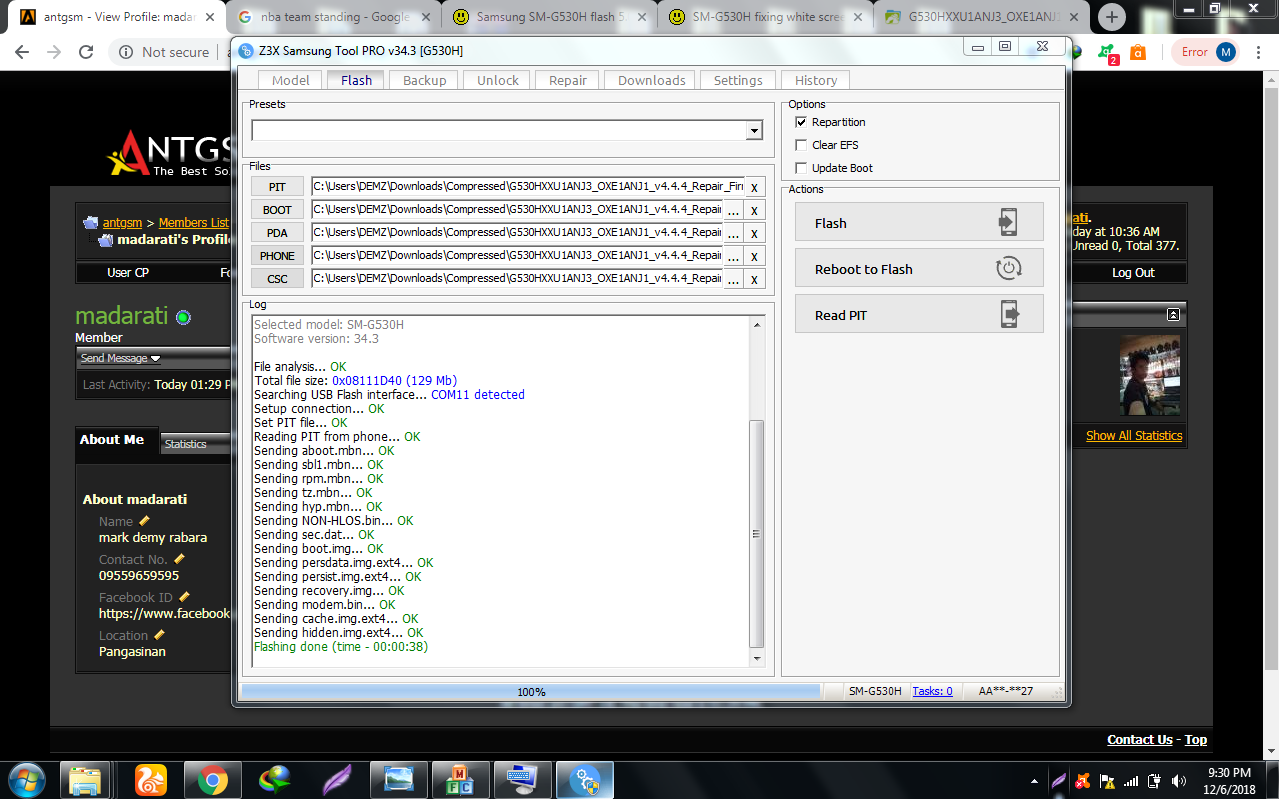The image size is (1279, 799).
Task: Open Chrome's three-dot menu
Action: (1259, 52)
